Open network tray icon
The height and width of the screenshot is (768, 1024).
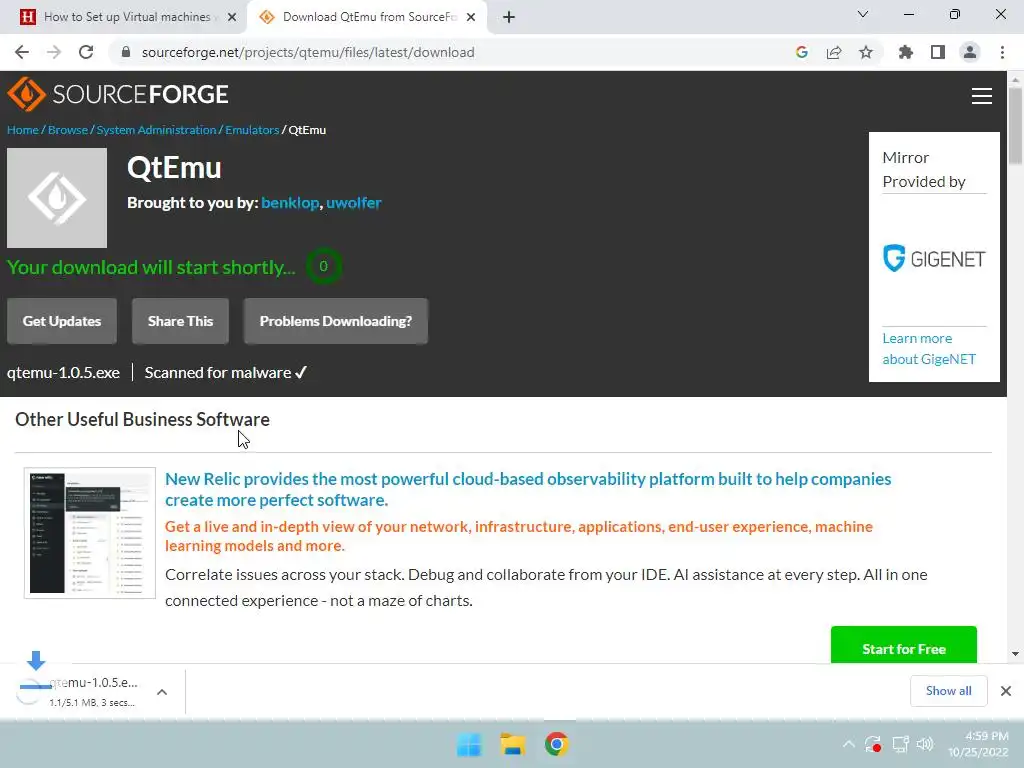tap(901, 744)
